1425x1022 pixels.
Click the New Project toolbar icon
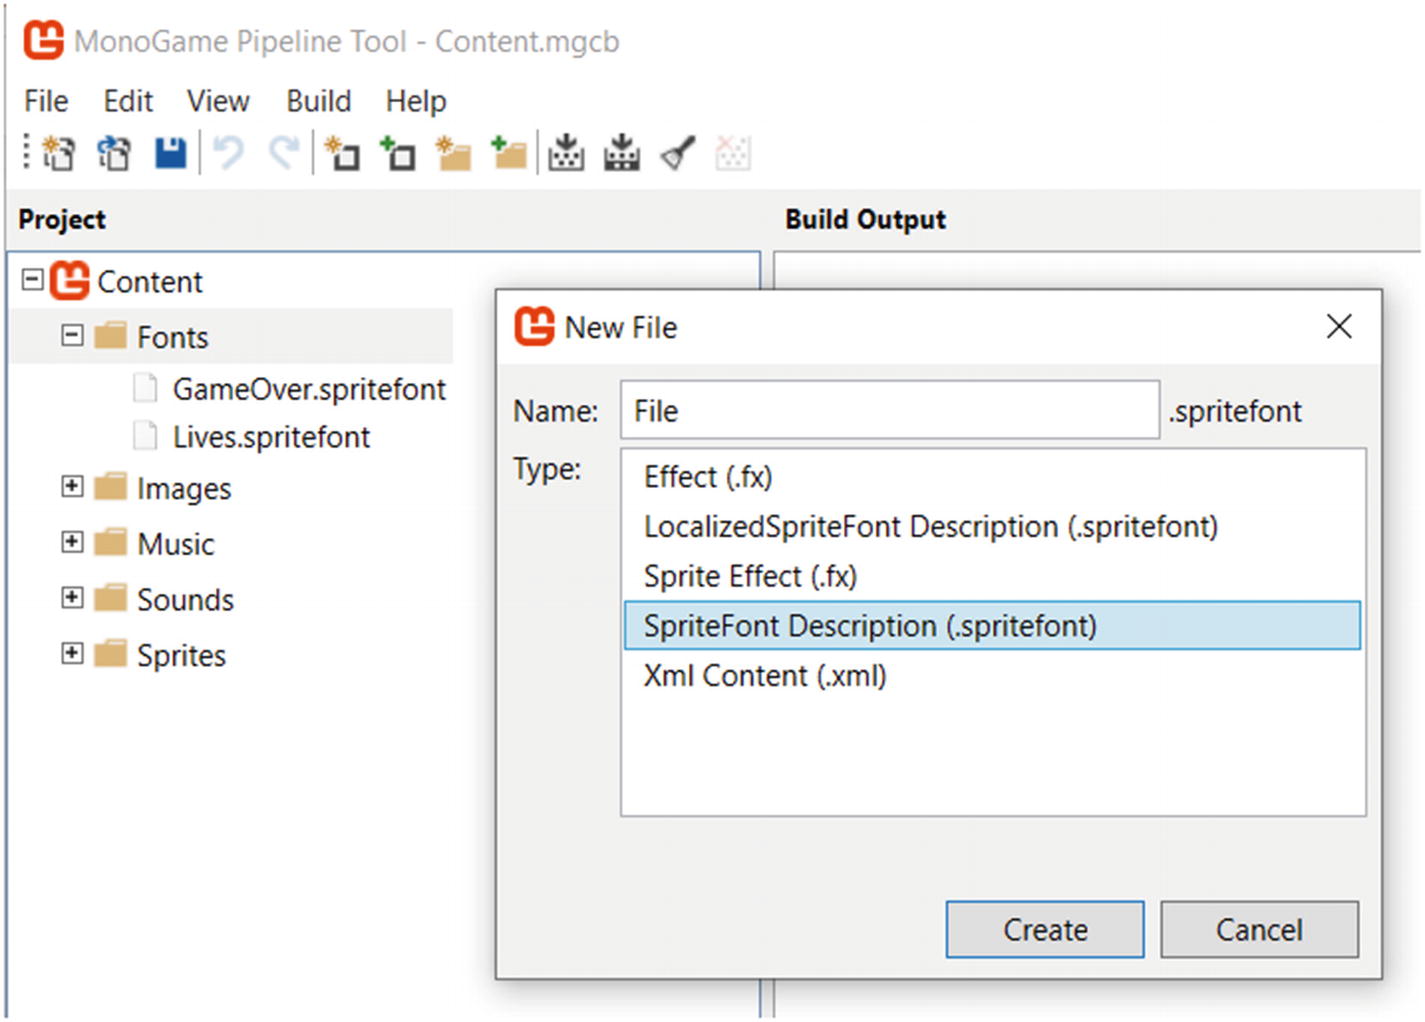click(x=58, y=153)
